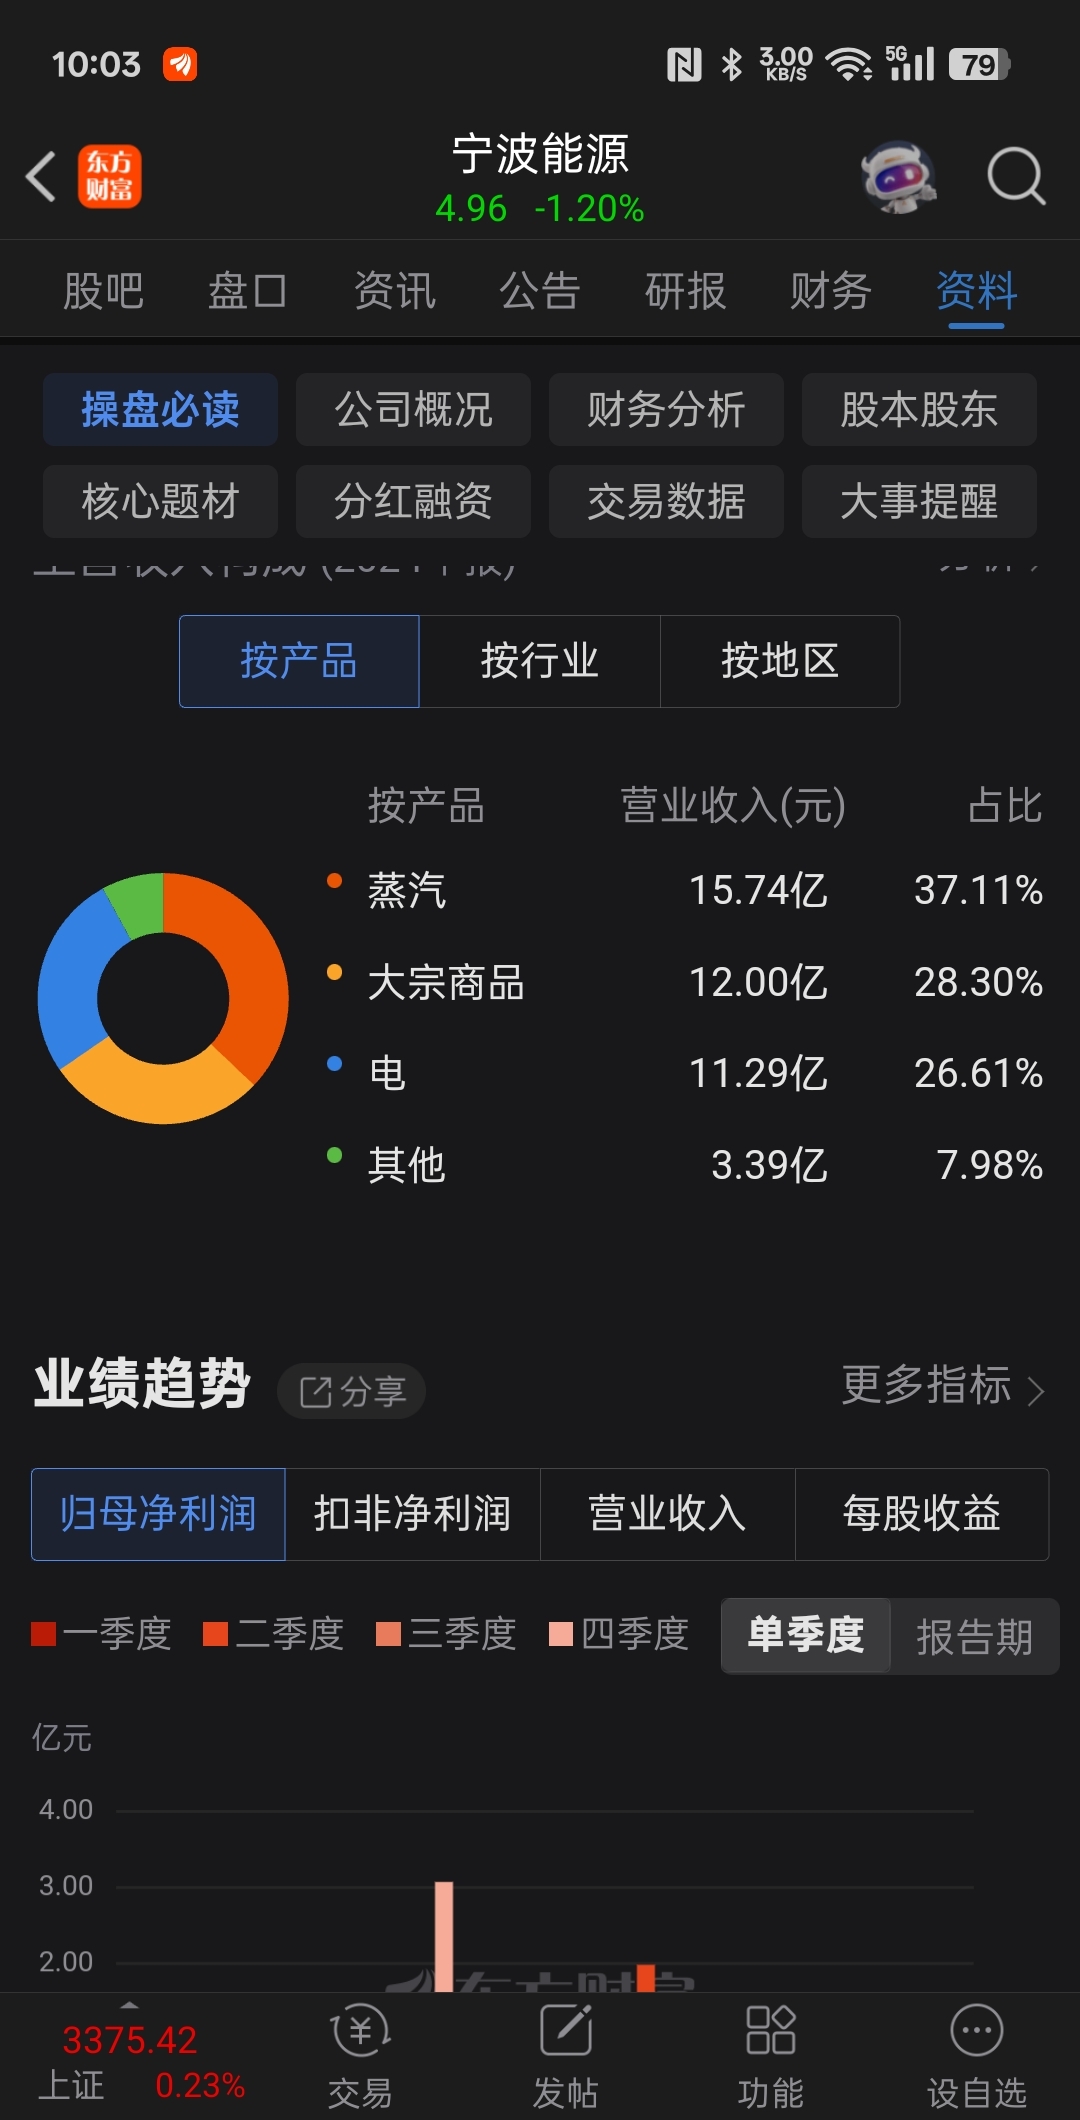Select the 按行业 breakdown option
Image resolution: width=1080 pixels, height=2120 pixels.
pos(540,661)
